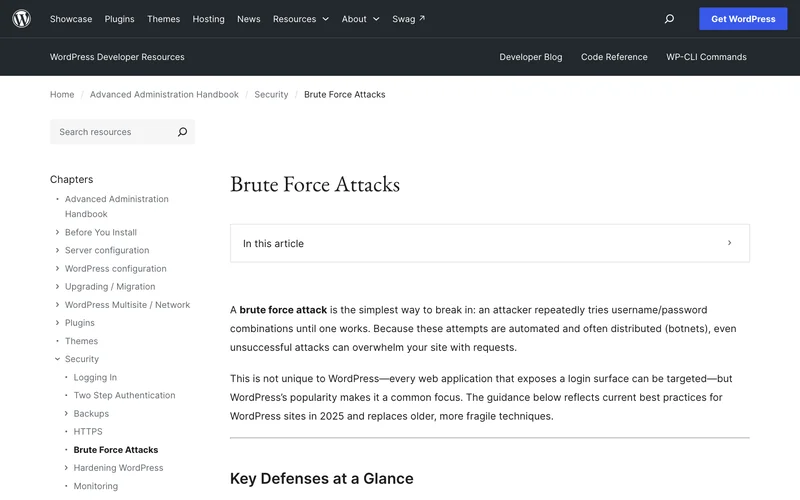Click the Home breadcrumb

[x=62, y=94]
